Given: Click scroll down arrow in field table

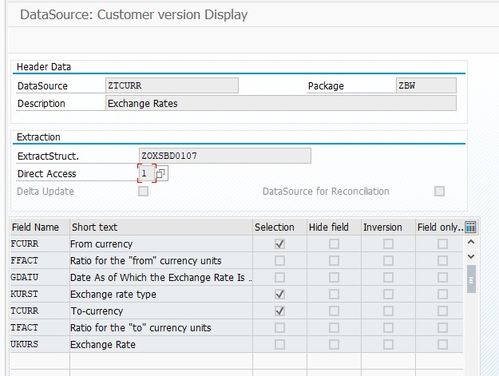Looking at the screenshot, I should 471,256.
